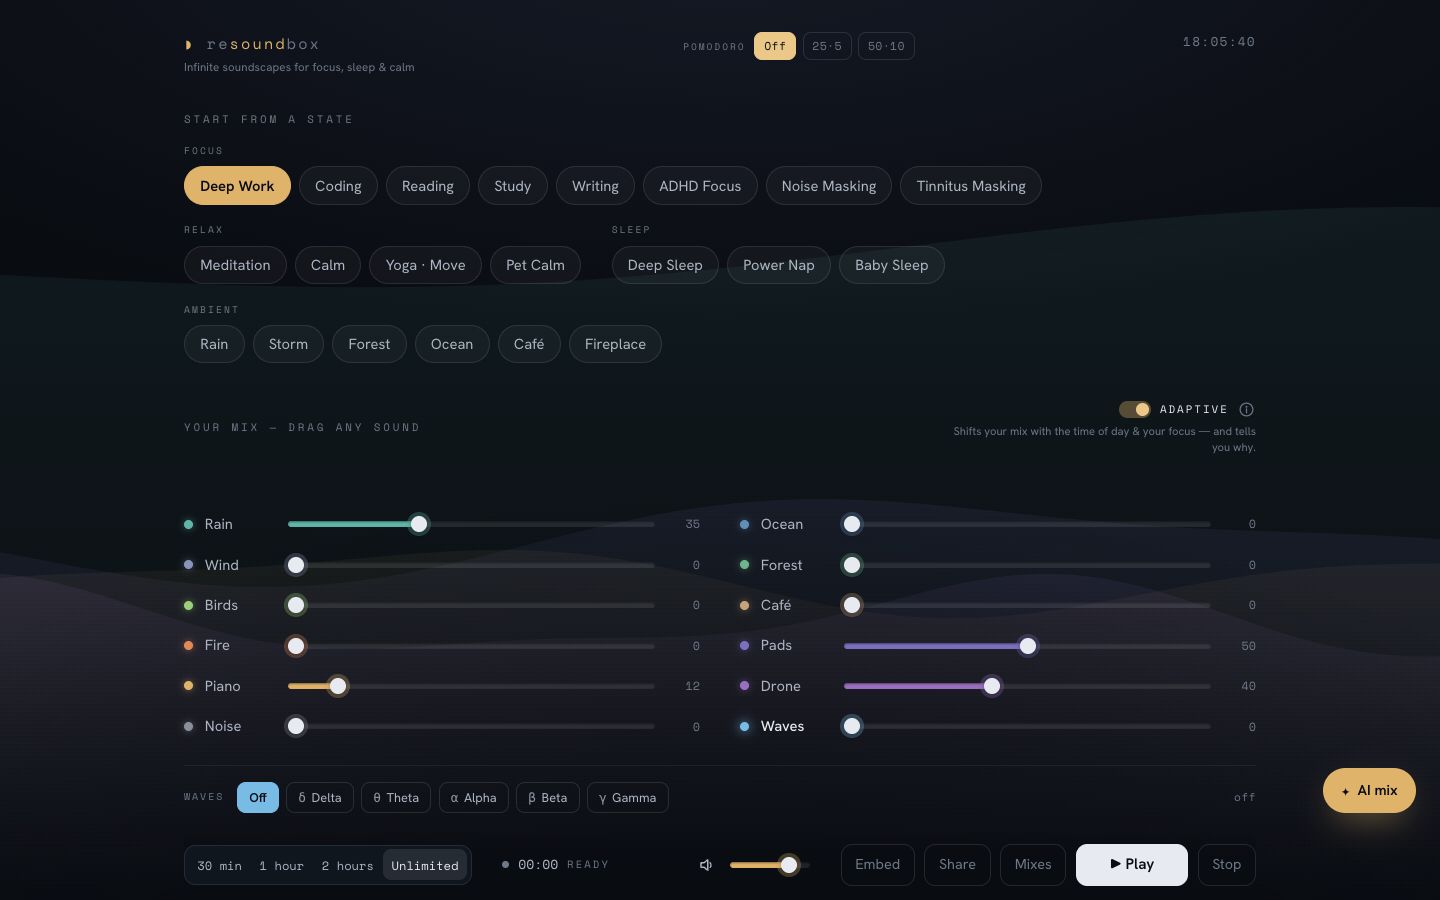Select the ADHD Focus preset
1440x900 pixels.
tap(700, 186)
